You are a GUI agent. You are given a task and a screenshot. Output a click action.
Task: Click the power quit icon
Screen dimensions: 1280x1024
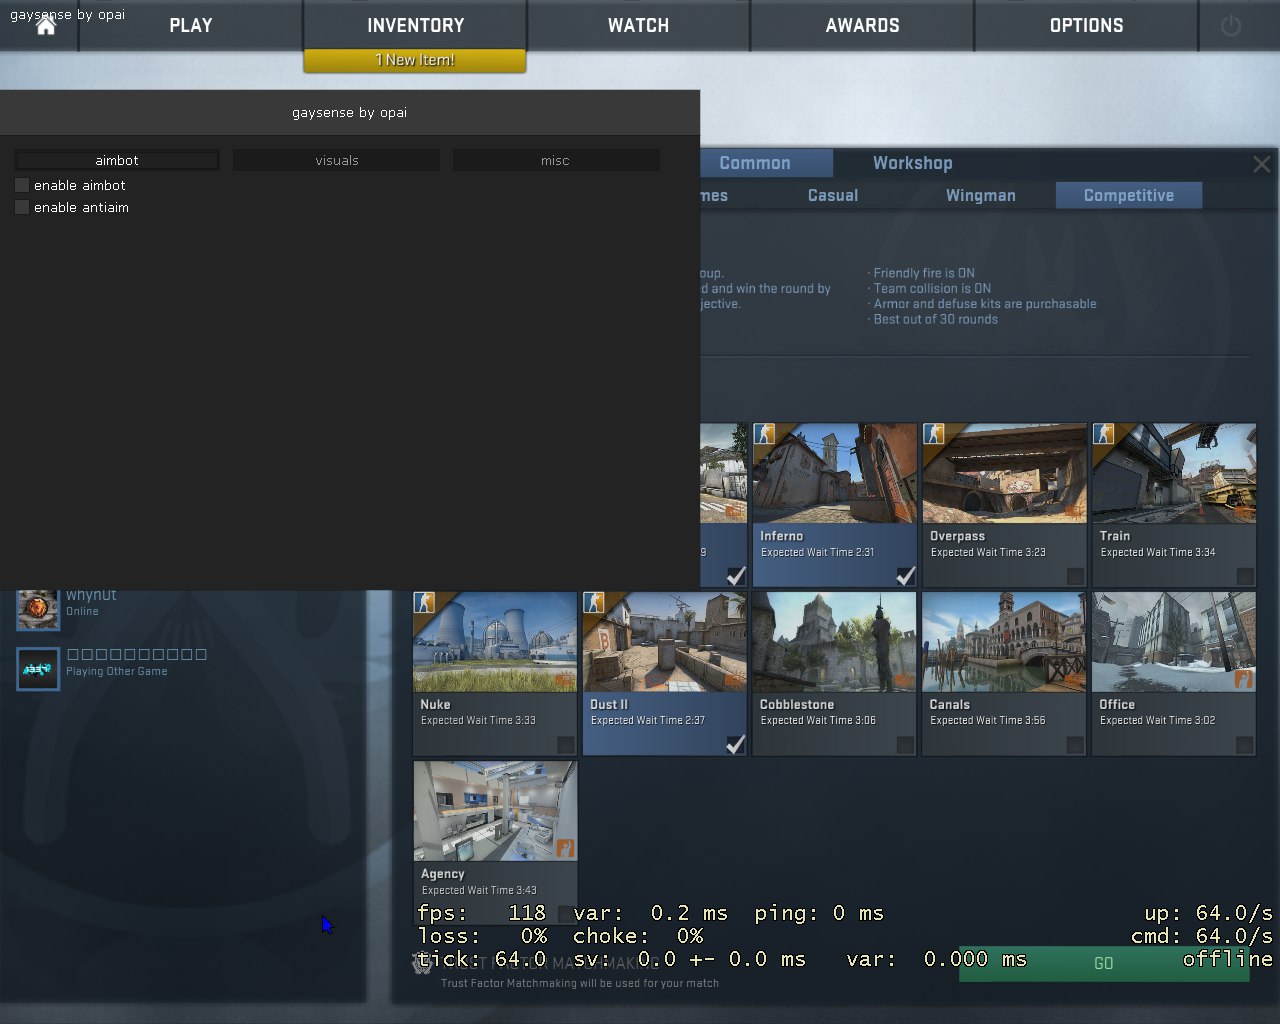(1231, 26)
